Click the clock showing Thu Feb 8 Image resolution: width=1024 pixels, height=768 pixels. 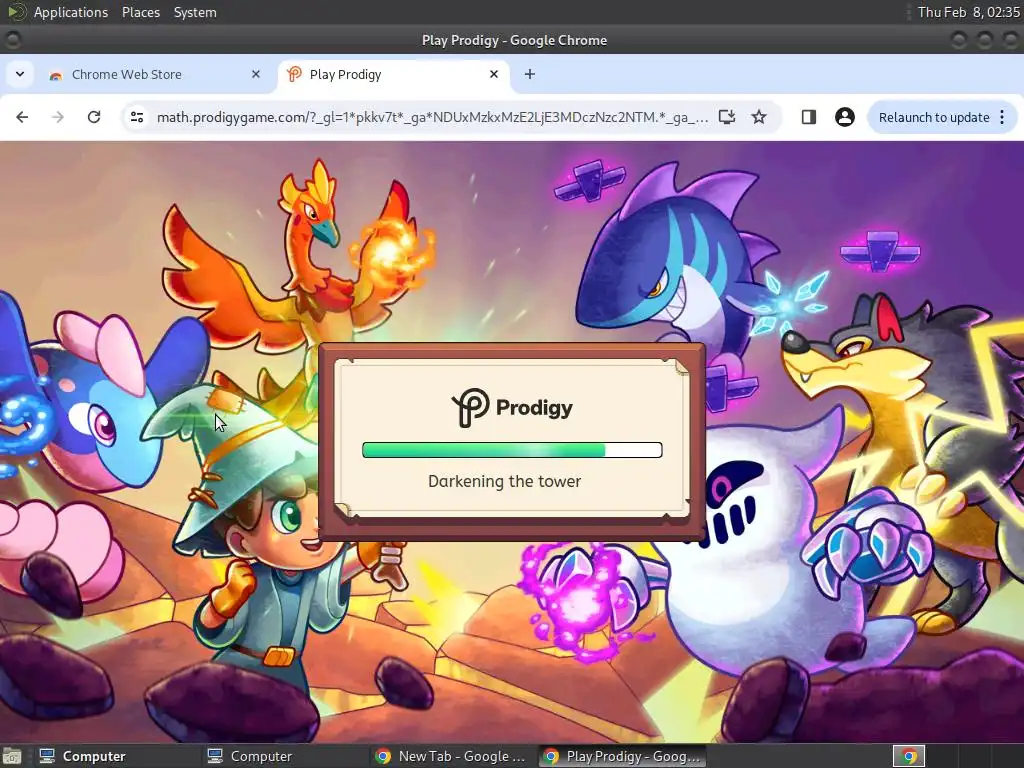968,12
